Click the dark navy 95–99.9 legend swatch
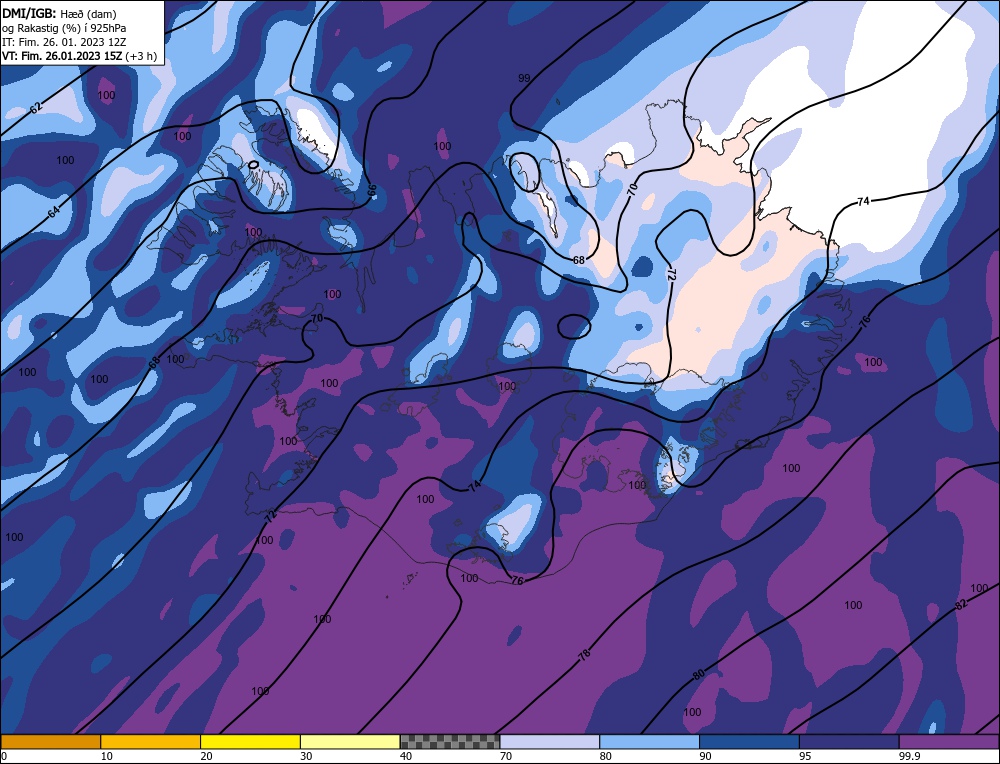Image resolution: width=1000 pixels, height=764 pixels. pyautogui.click(x=849, y=742)
